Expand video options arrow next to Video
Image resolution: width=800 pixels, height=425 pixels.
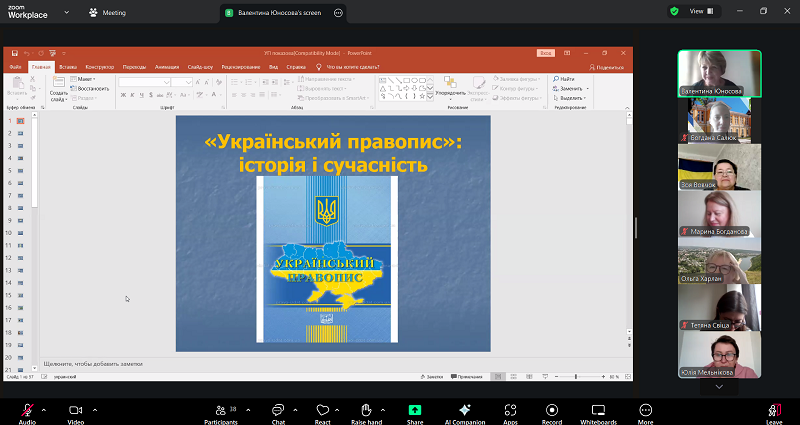(x=96, y=409)
